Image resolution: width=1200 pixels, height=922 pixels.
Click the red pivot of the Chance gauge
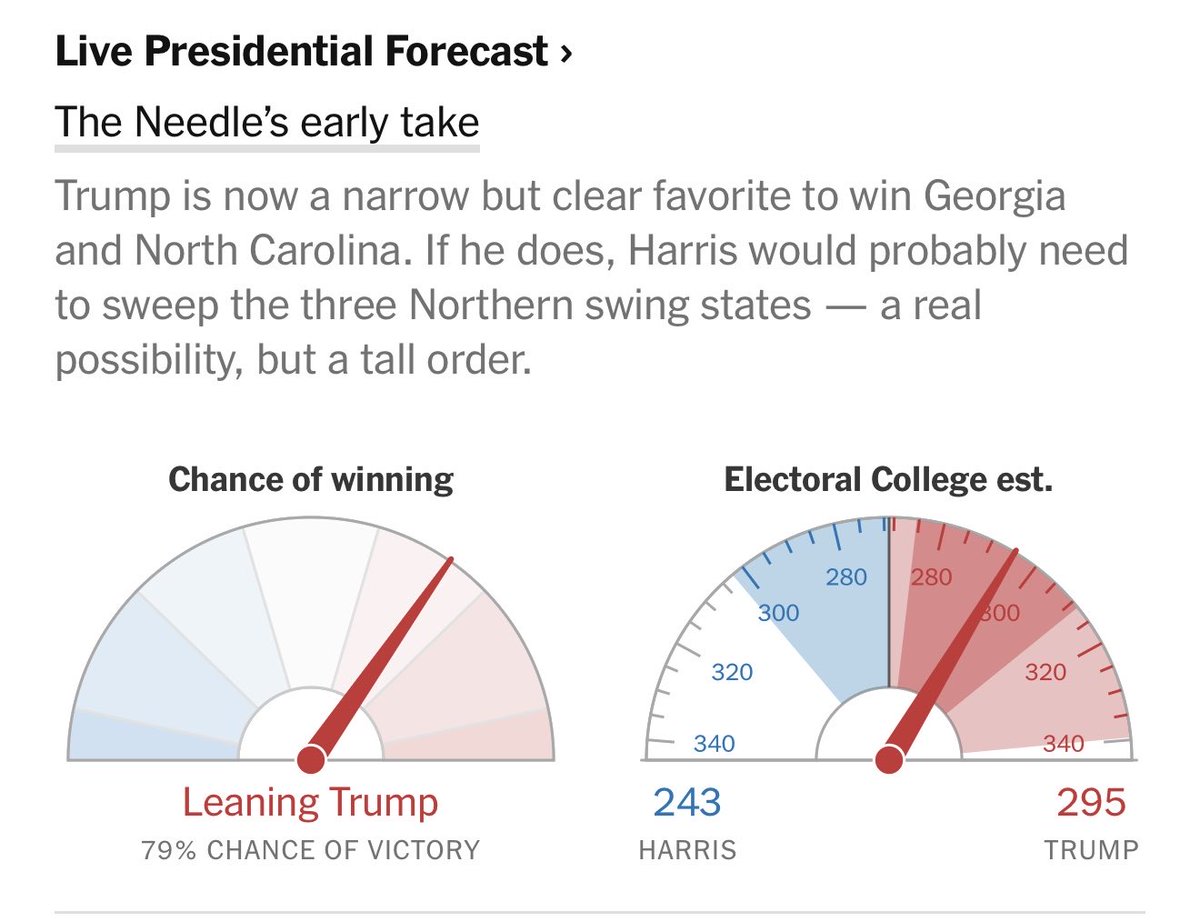point(311,760)
